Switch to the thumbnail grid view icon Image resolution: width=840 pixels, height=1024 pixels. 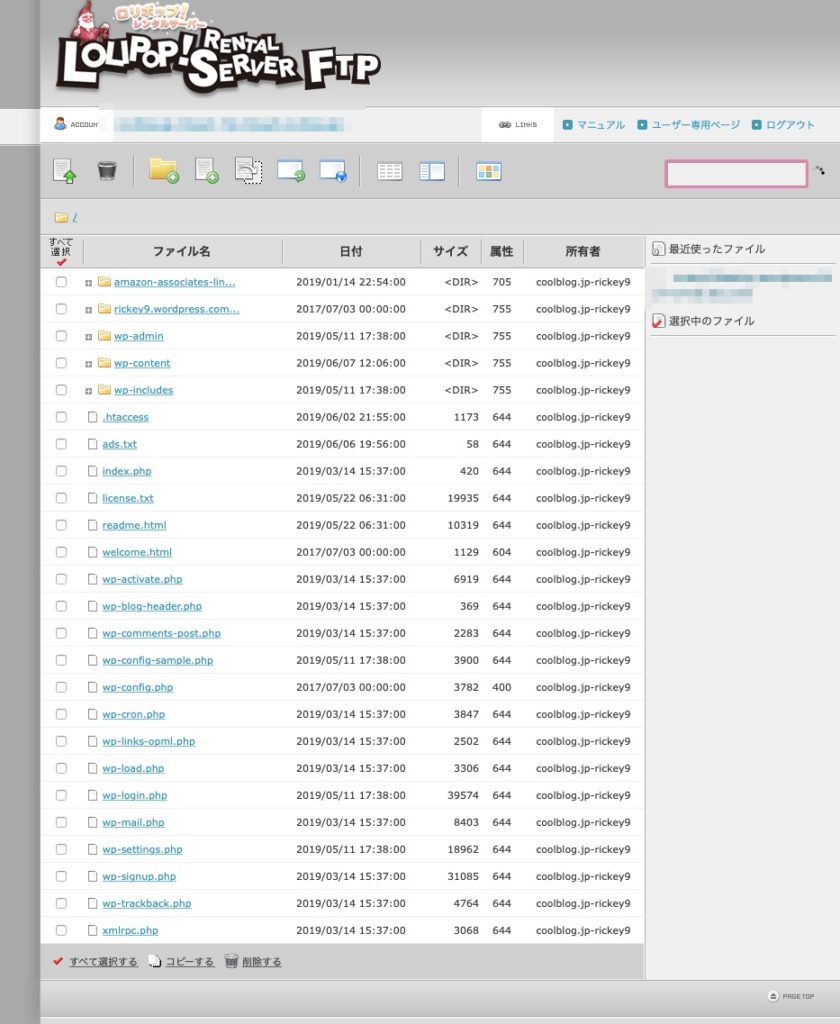point(489,172)
